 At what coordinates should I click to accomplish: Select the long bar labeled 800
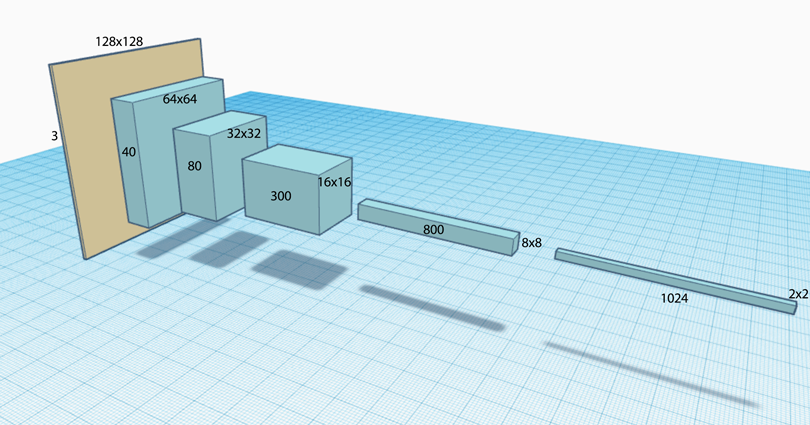tap(439, 227)
